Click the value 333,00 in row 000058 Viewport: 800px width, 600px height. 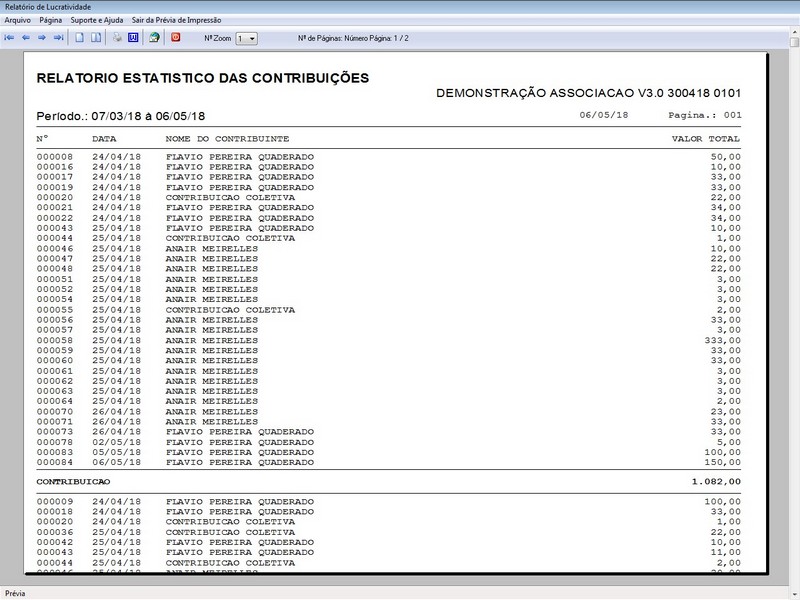tap(722, 340)
